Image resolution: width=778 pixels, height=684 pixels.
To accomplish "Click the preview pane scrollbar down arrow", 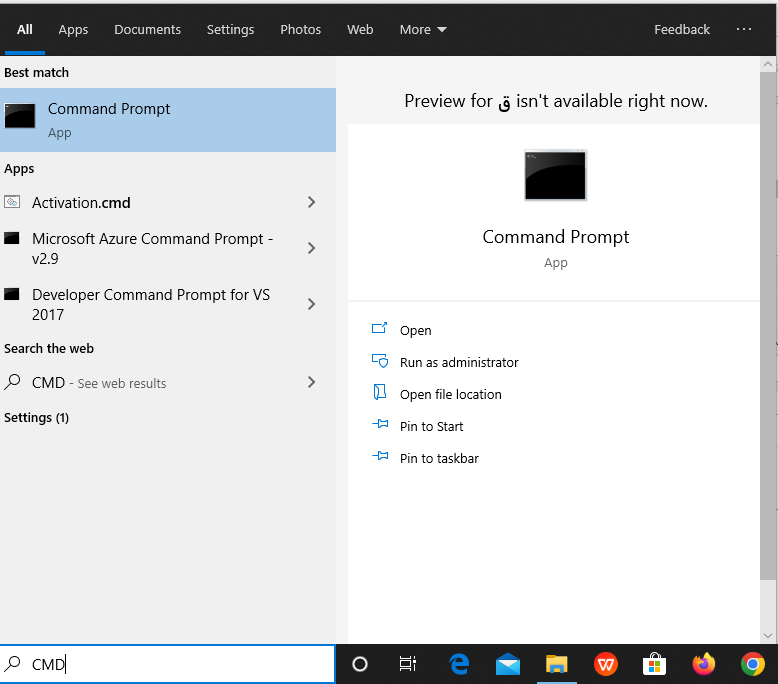I will (x=768, y=635).
